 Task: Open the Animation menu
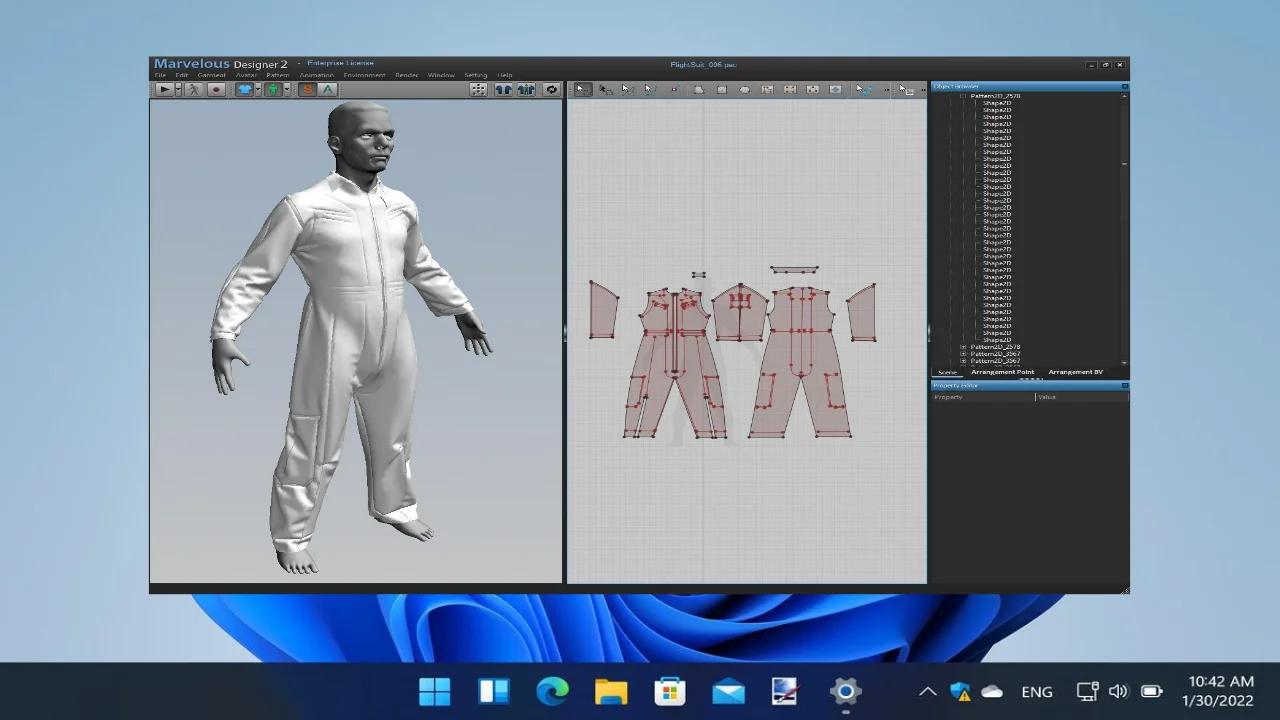(x=317, y=75)
